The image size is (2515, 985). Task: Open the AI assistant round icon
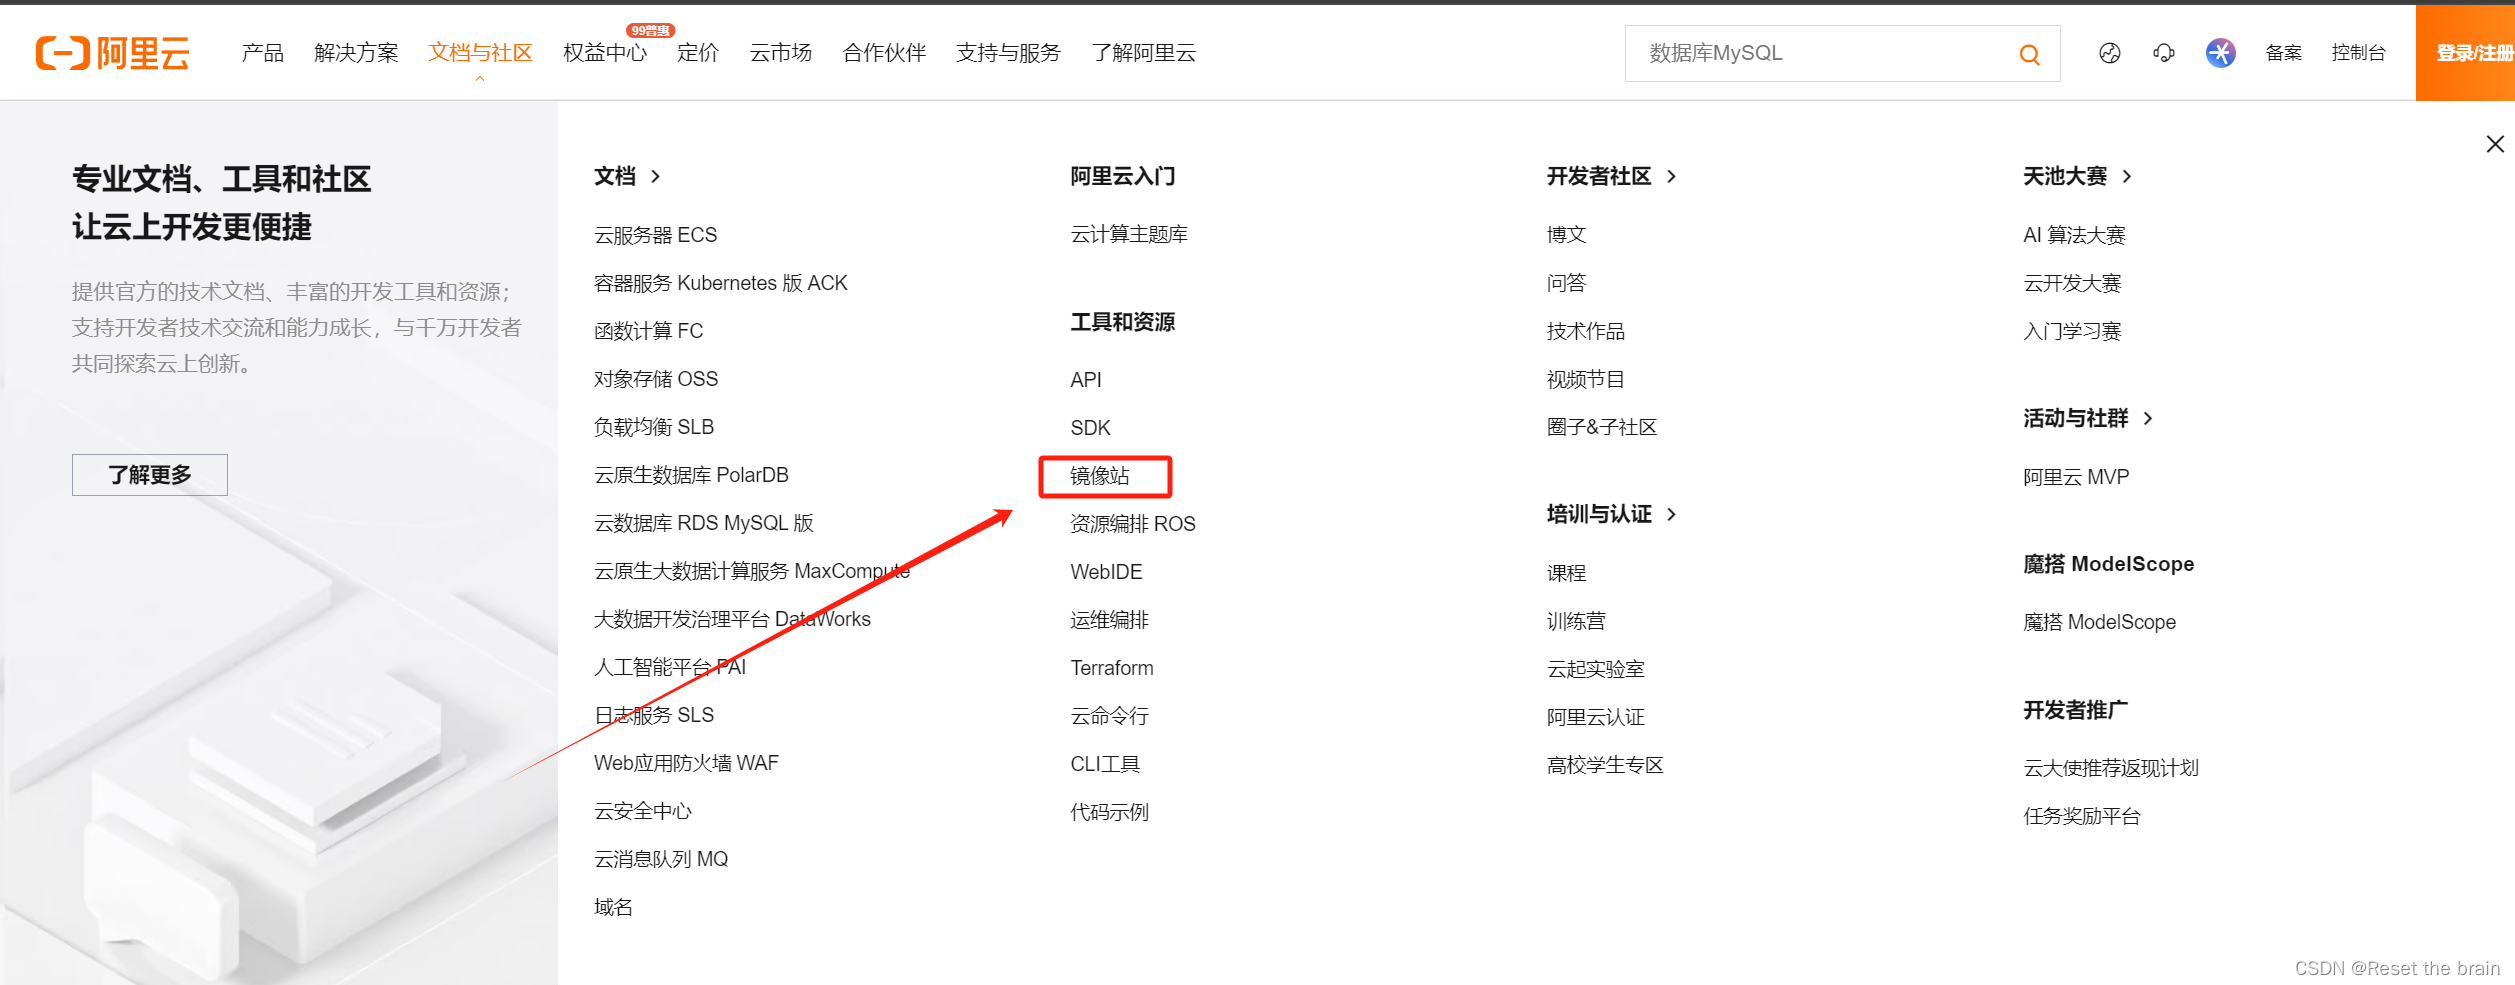point(2221,53)
